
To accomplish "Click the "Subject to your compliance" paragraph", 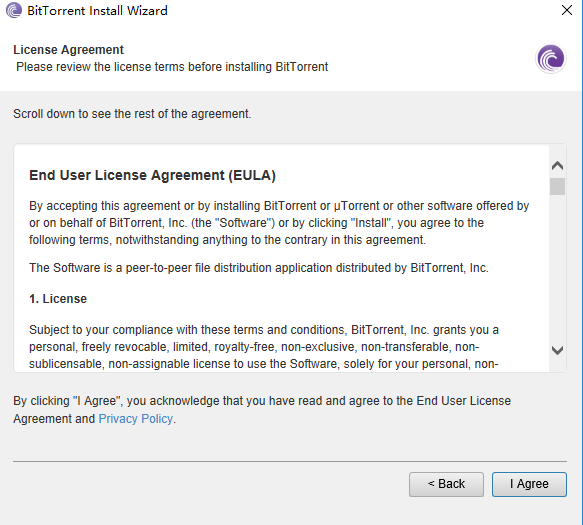I will [264, 347].
